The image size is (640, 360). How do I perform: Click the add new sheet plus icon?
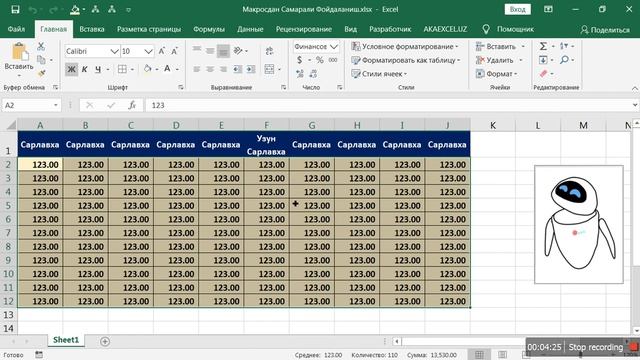[105, 341]
